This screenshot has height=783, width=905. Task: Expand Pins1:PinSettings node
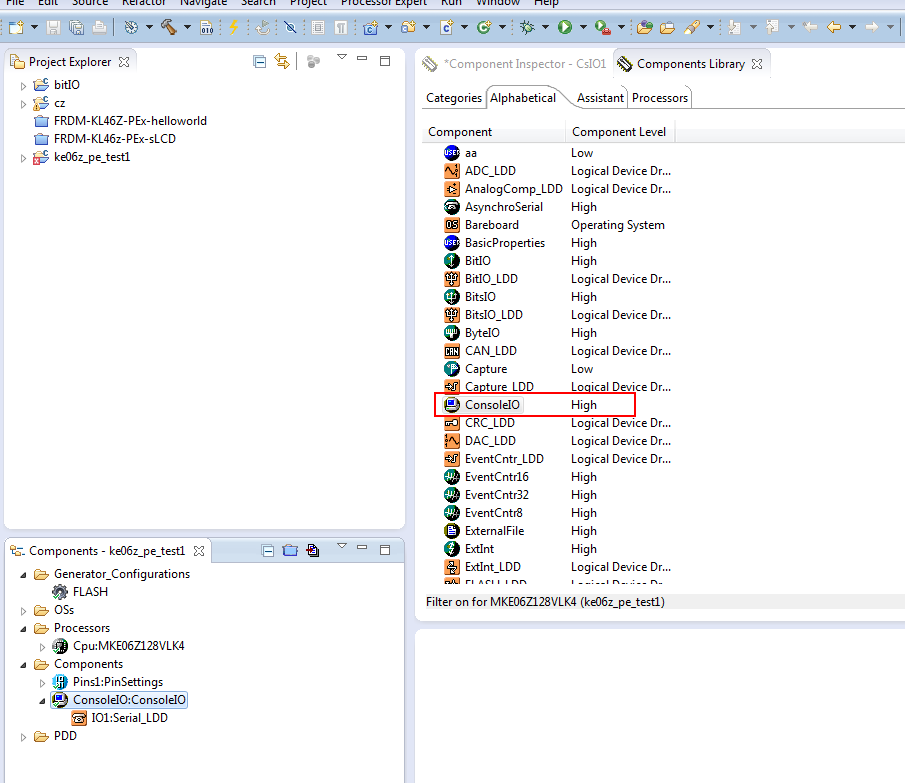pos(42,683)
